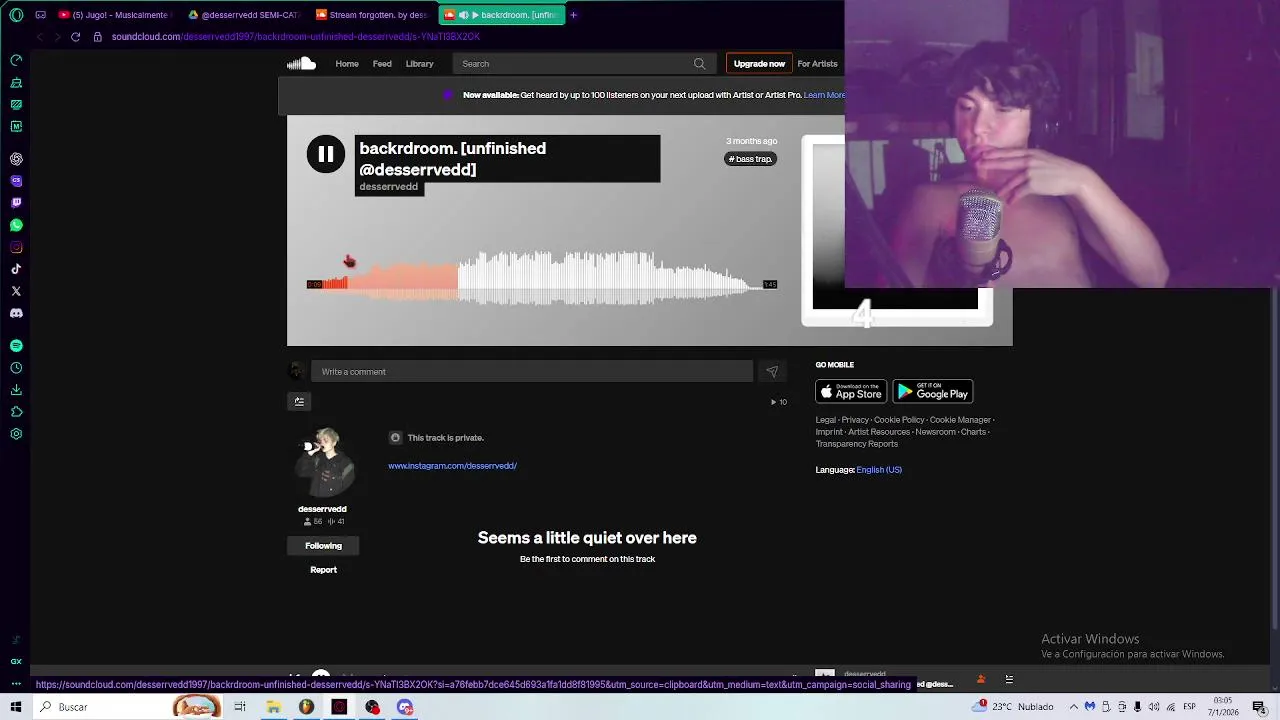Open desserrvedd profile avatar

(323, 463)
